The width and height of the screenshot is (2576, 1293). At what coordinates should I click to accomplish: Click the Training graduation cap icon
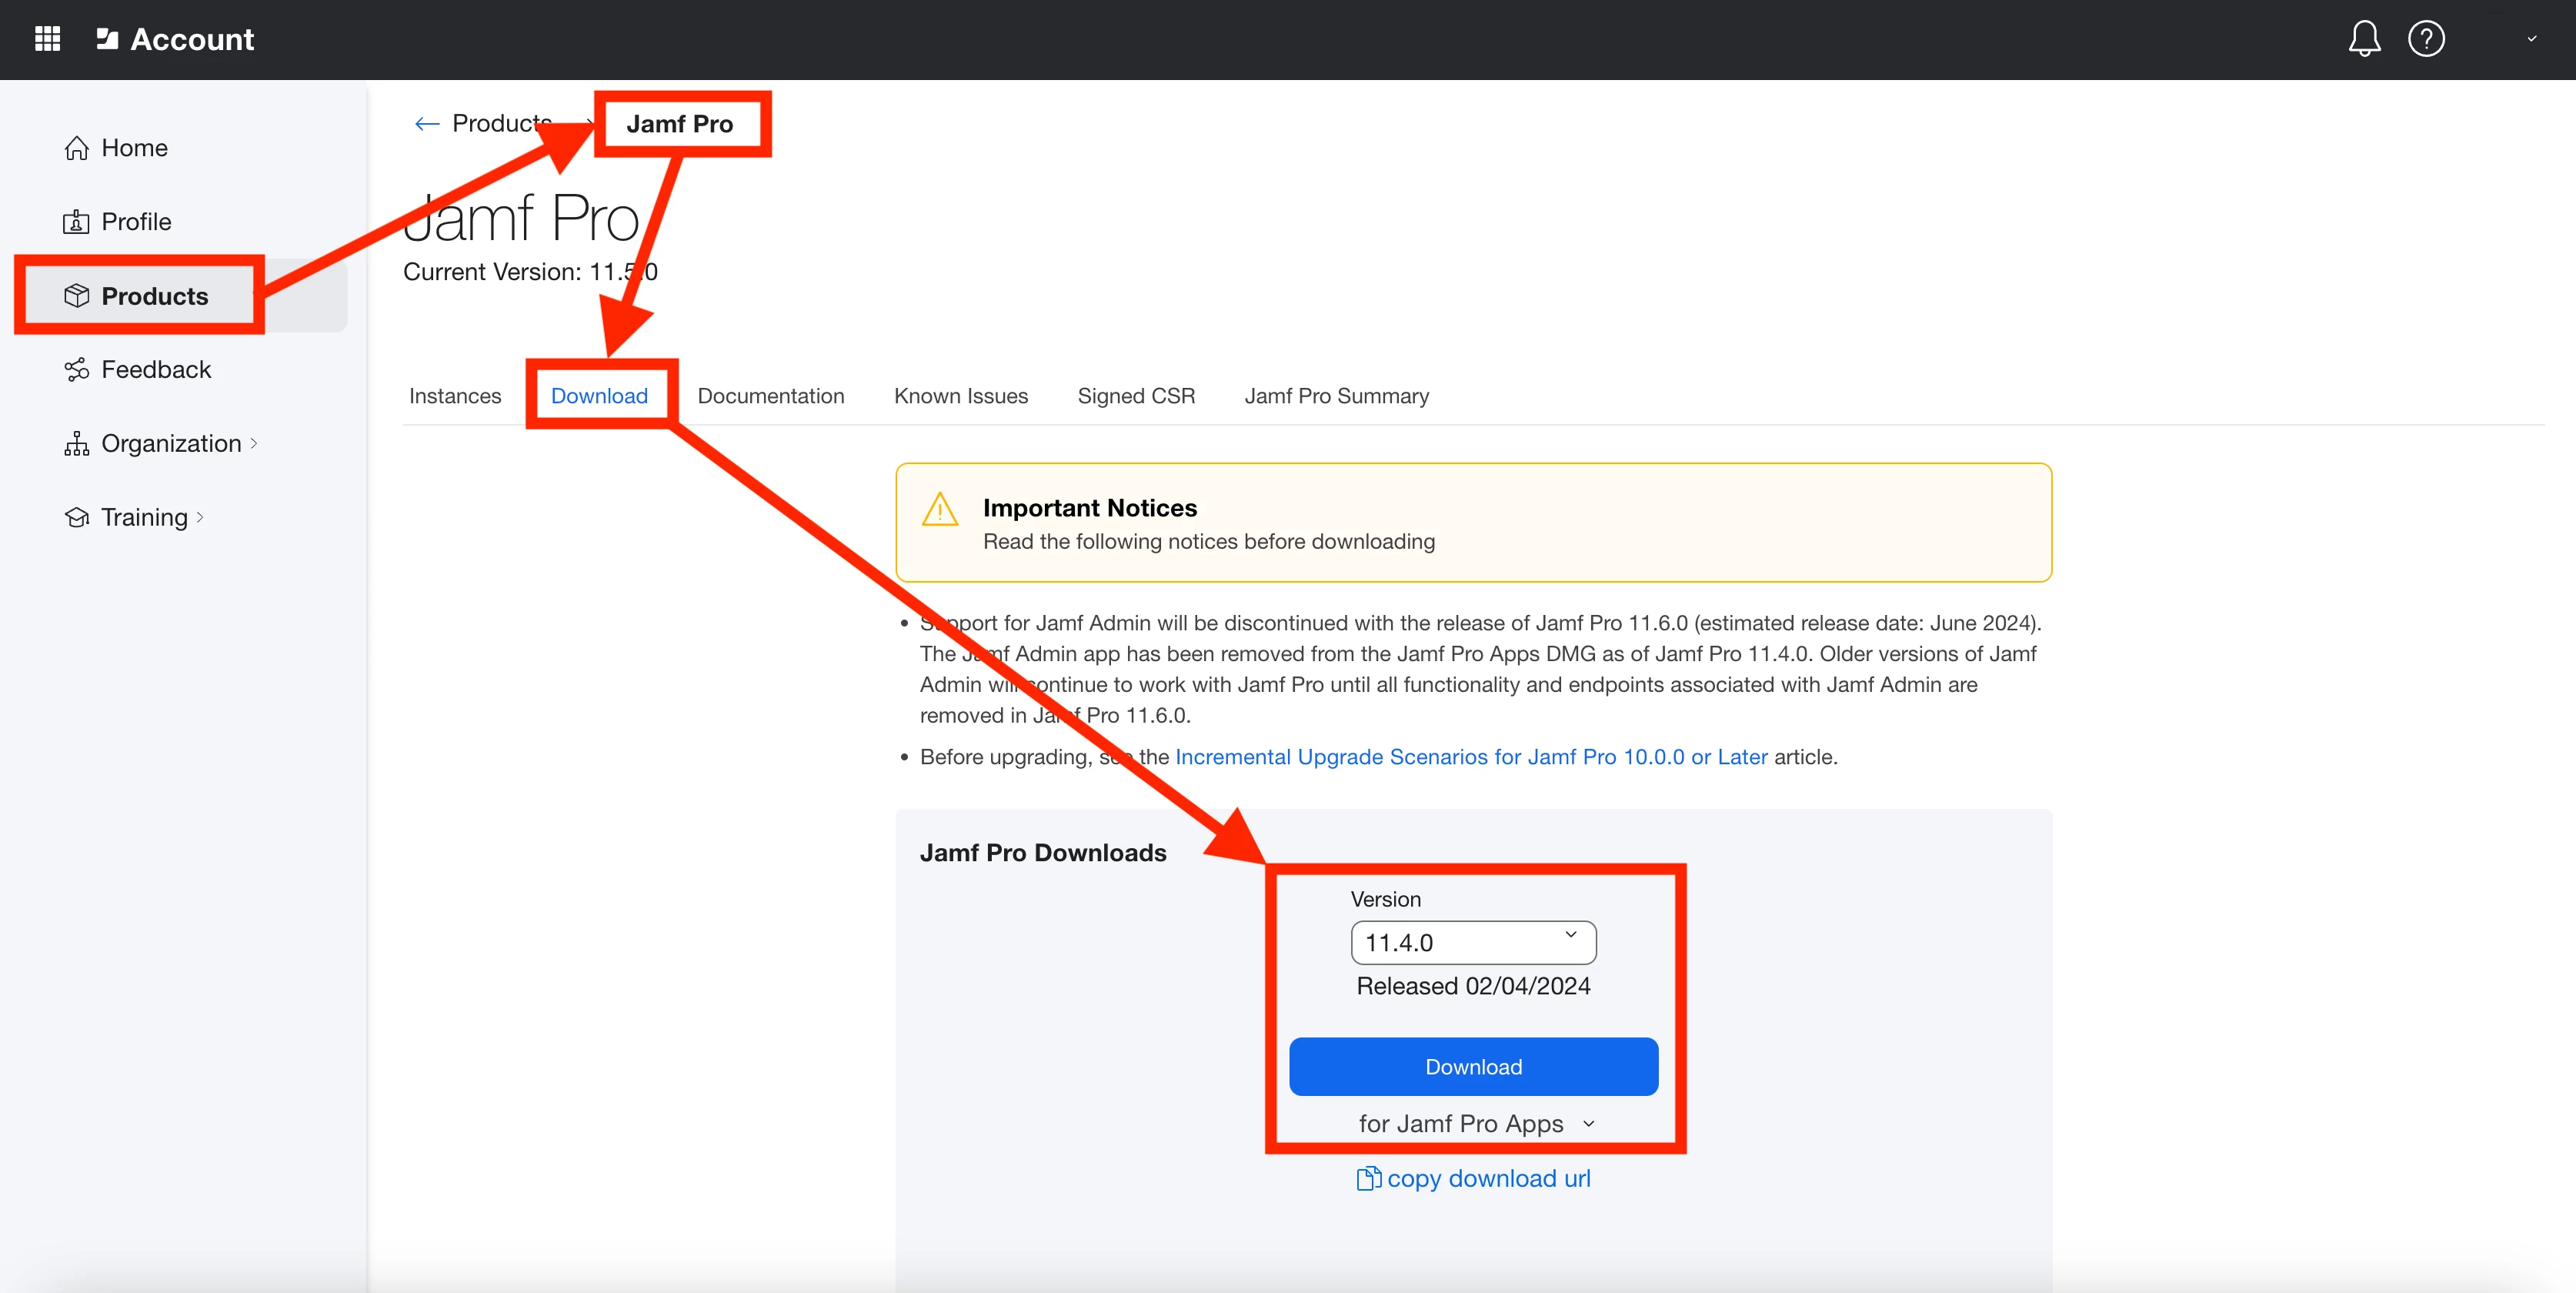coord(77,517)
